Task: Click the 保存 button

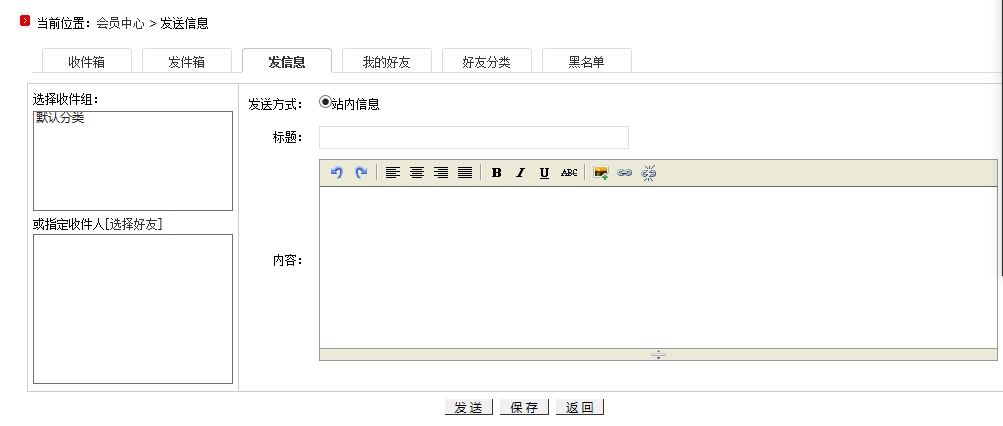Action: tap(524, 408)
